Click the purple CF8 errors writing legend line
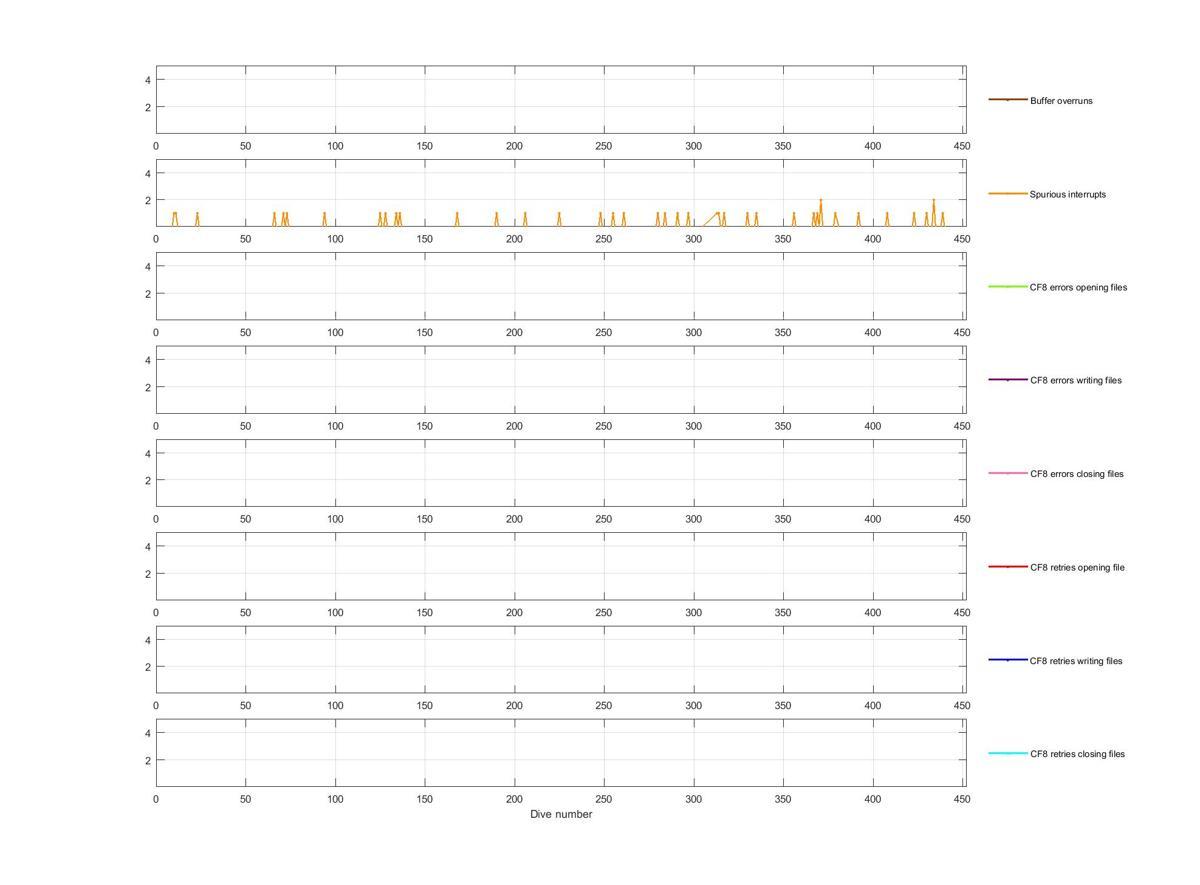Image resolution: width=1200 pixels, height=885 pixels. pyautogui.click(x=1008, y=380)
